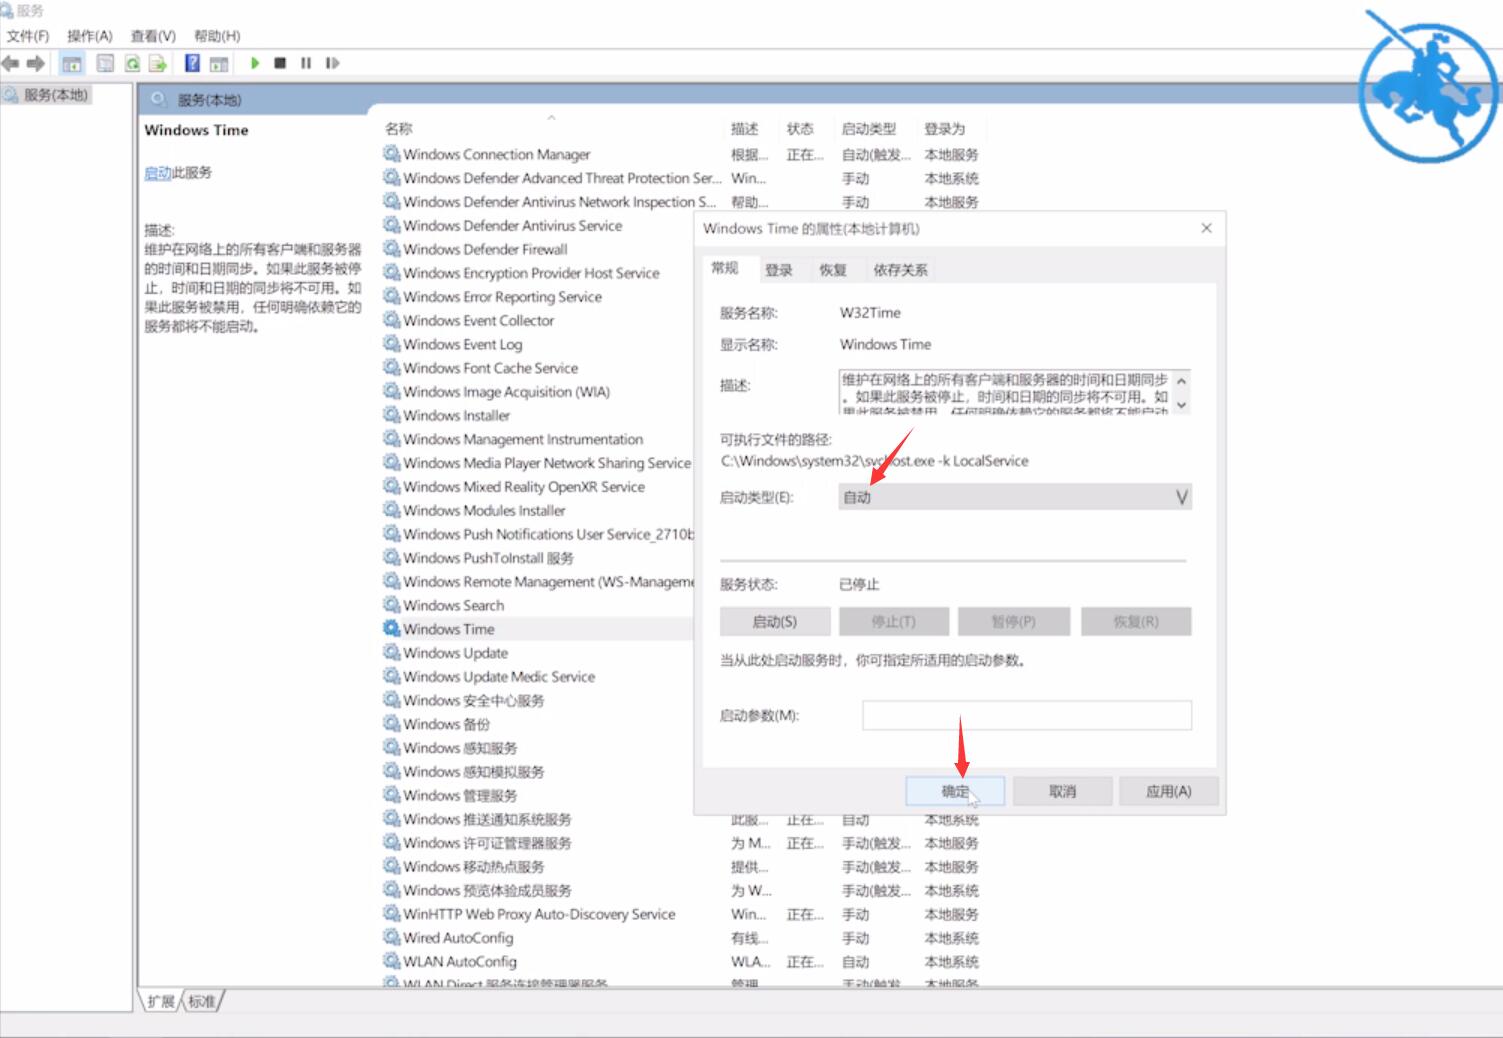Click the Back arrow in the toolbar

pos(11,63)
